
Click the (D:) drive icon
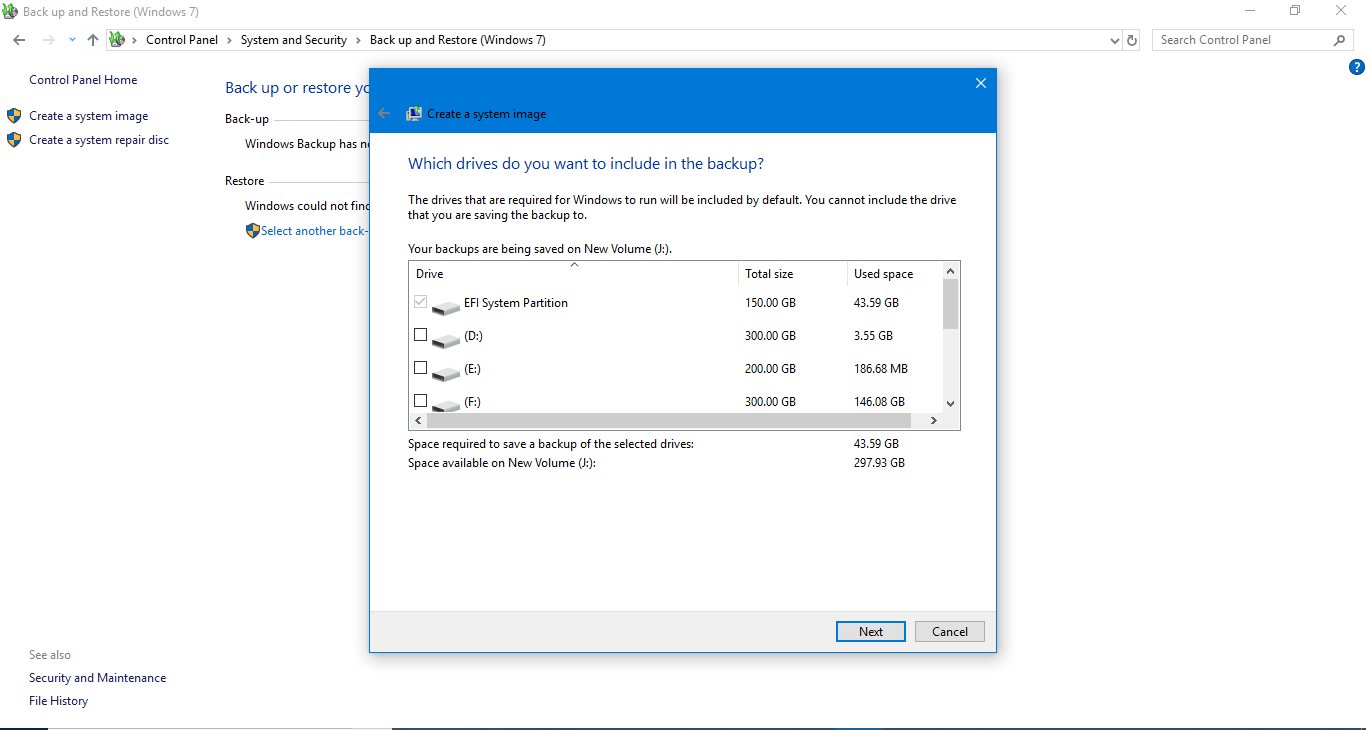(x=446, y=340)
